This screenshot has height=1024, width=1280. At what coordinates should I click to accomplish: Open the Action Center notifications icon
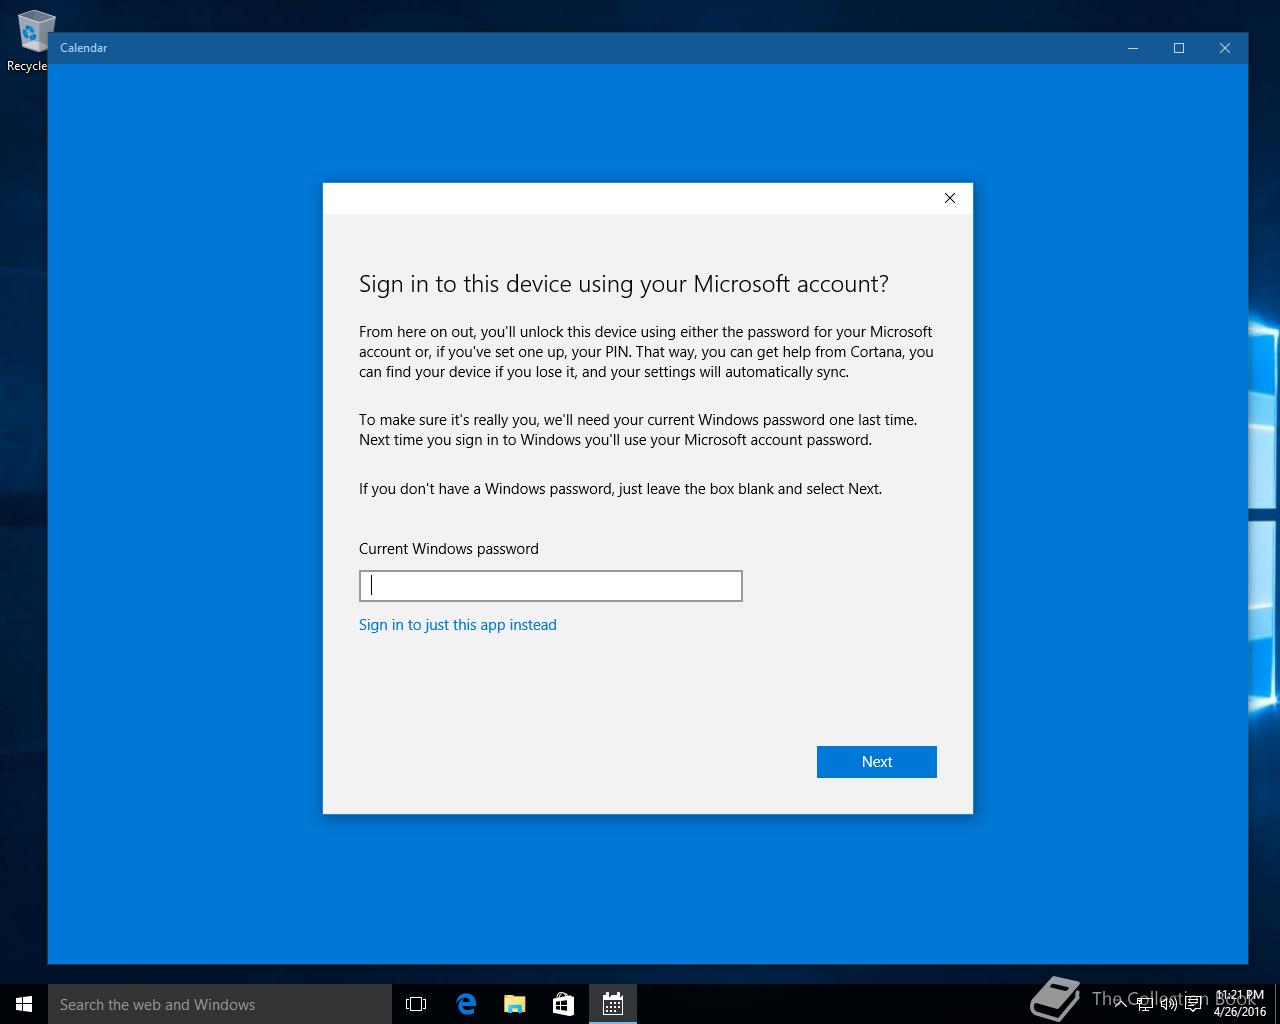[1193, 1004]
